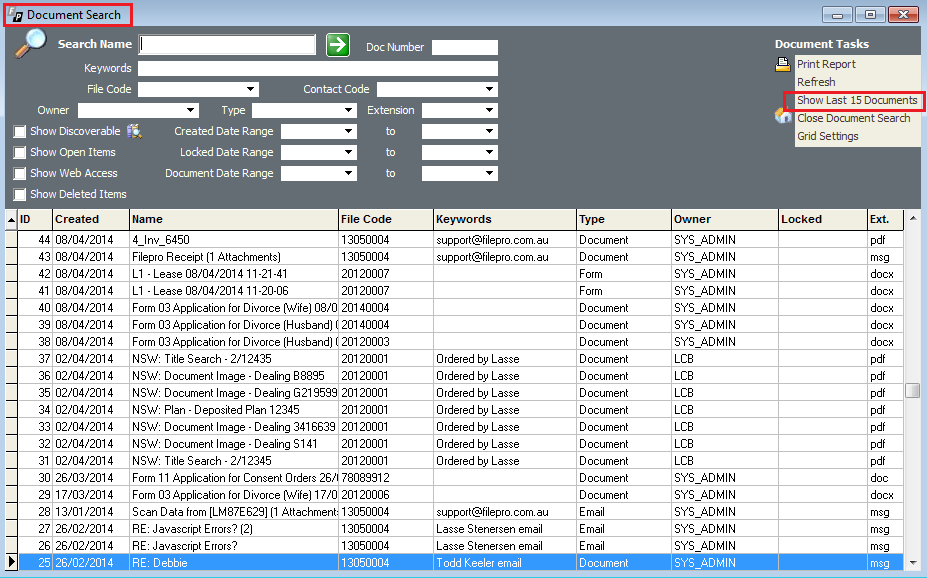The height and width of the screenshot is (578, 927).
Task: Expand the Type dropdown
Action: coord(348,111)
